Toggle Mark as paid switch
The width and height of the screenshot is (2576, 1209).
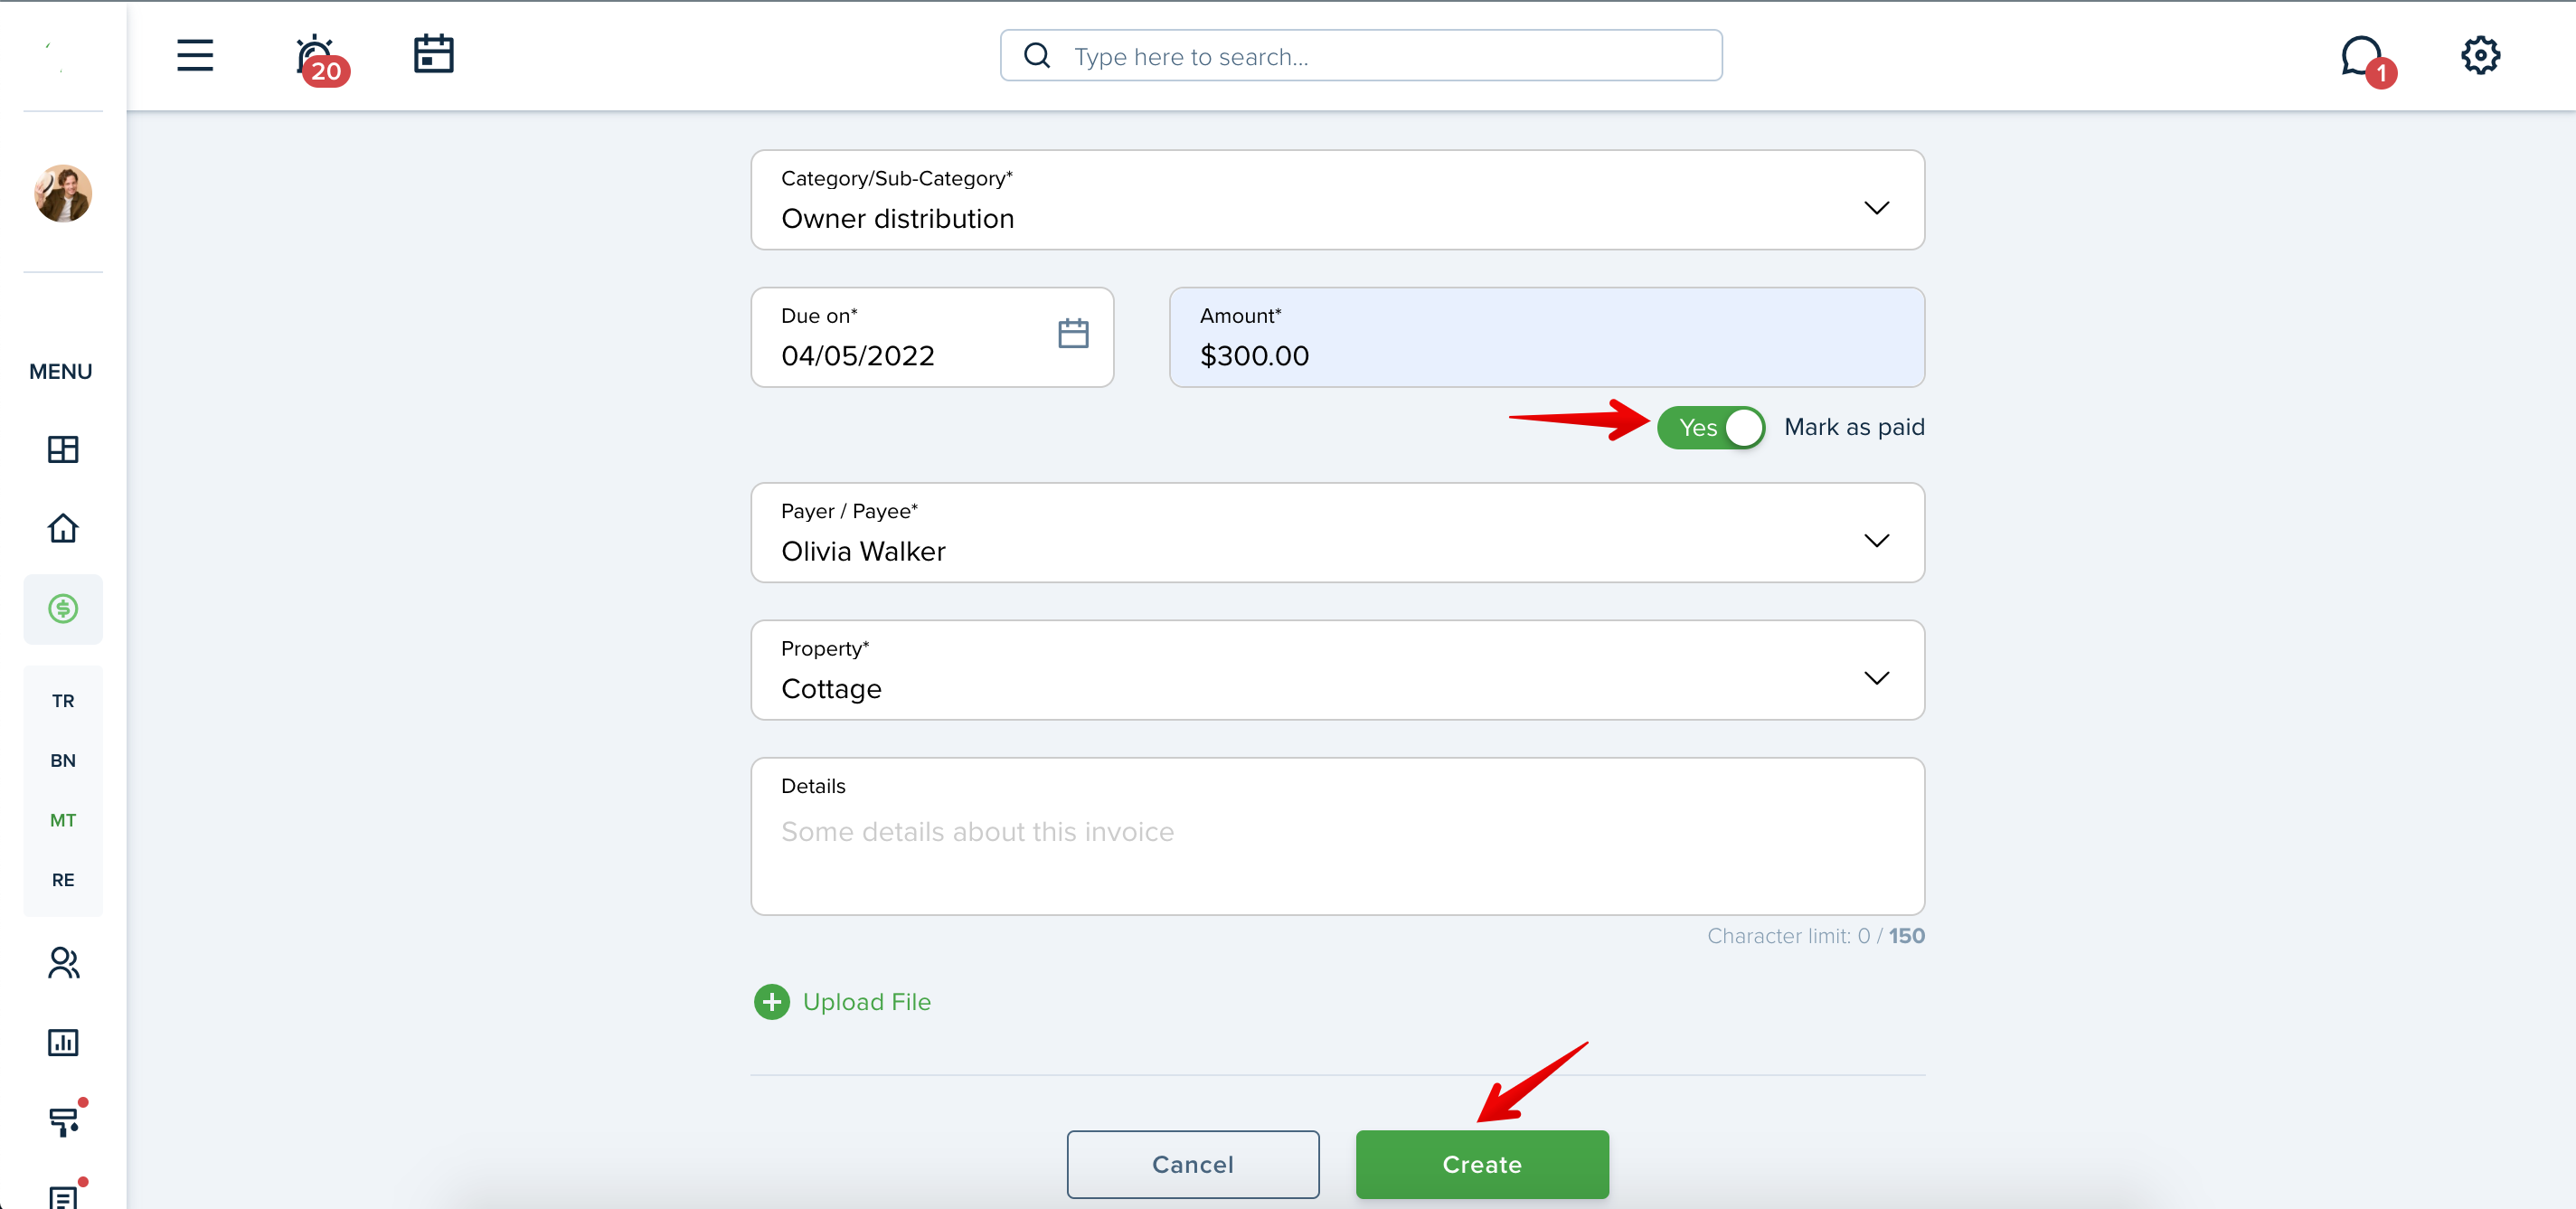pos(1711,428)
